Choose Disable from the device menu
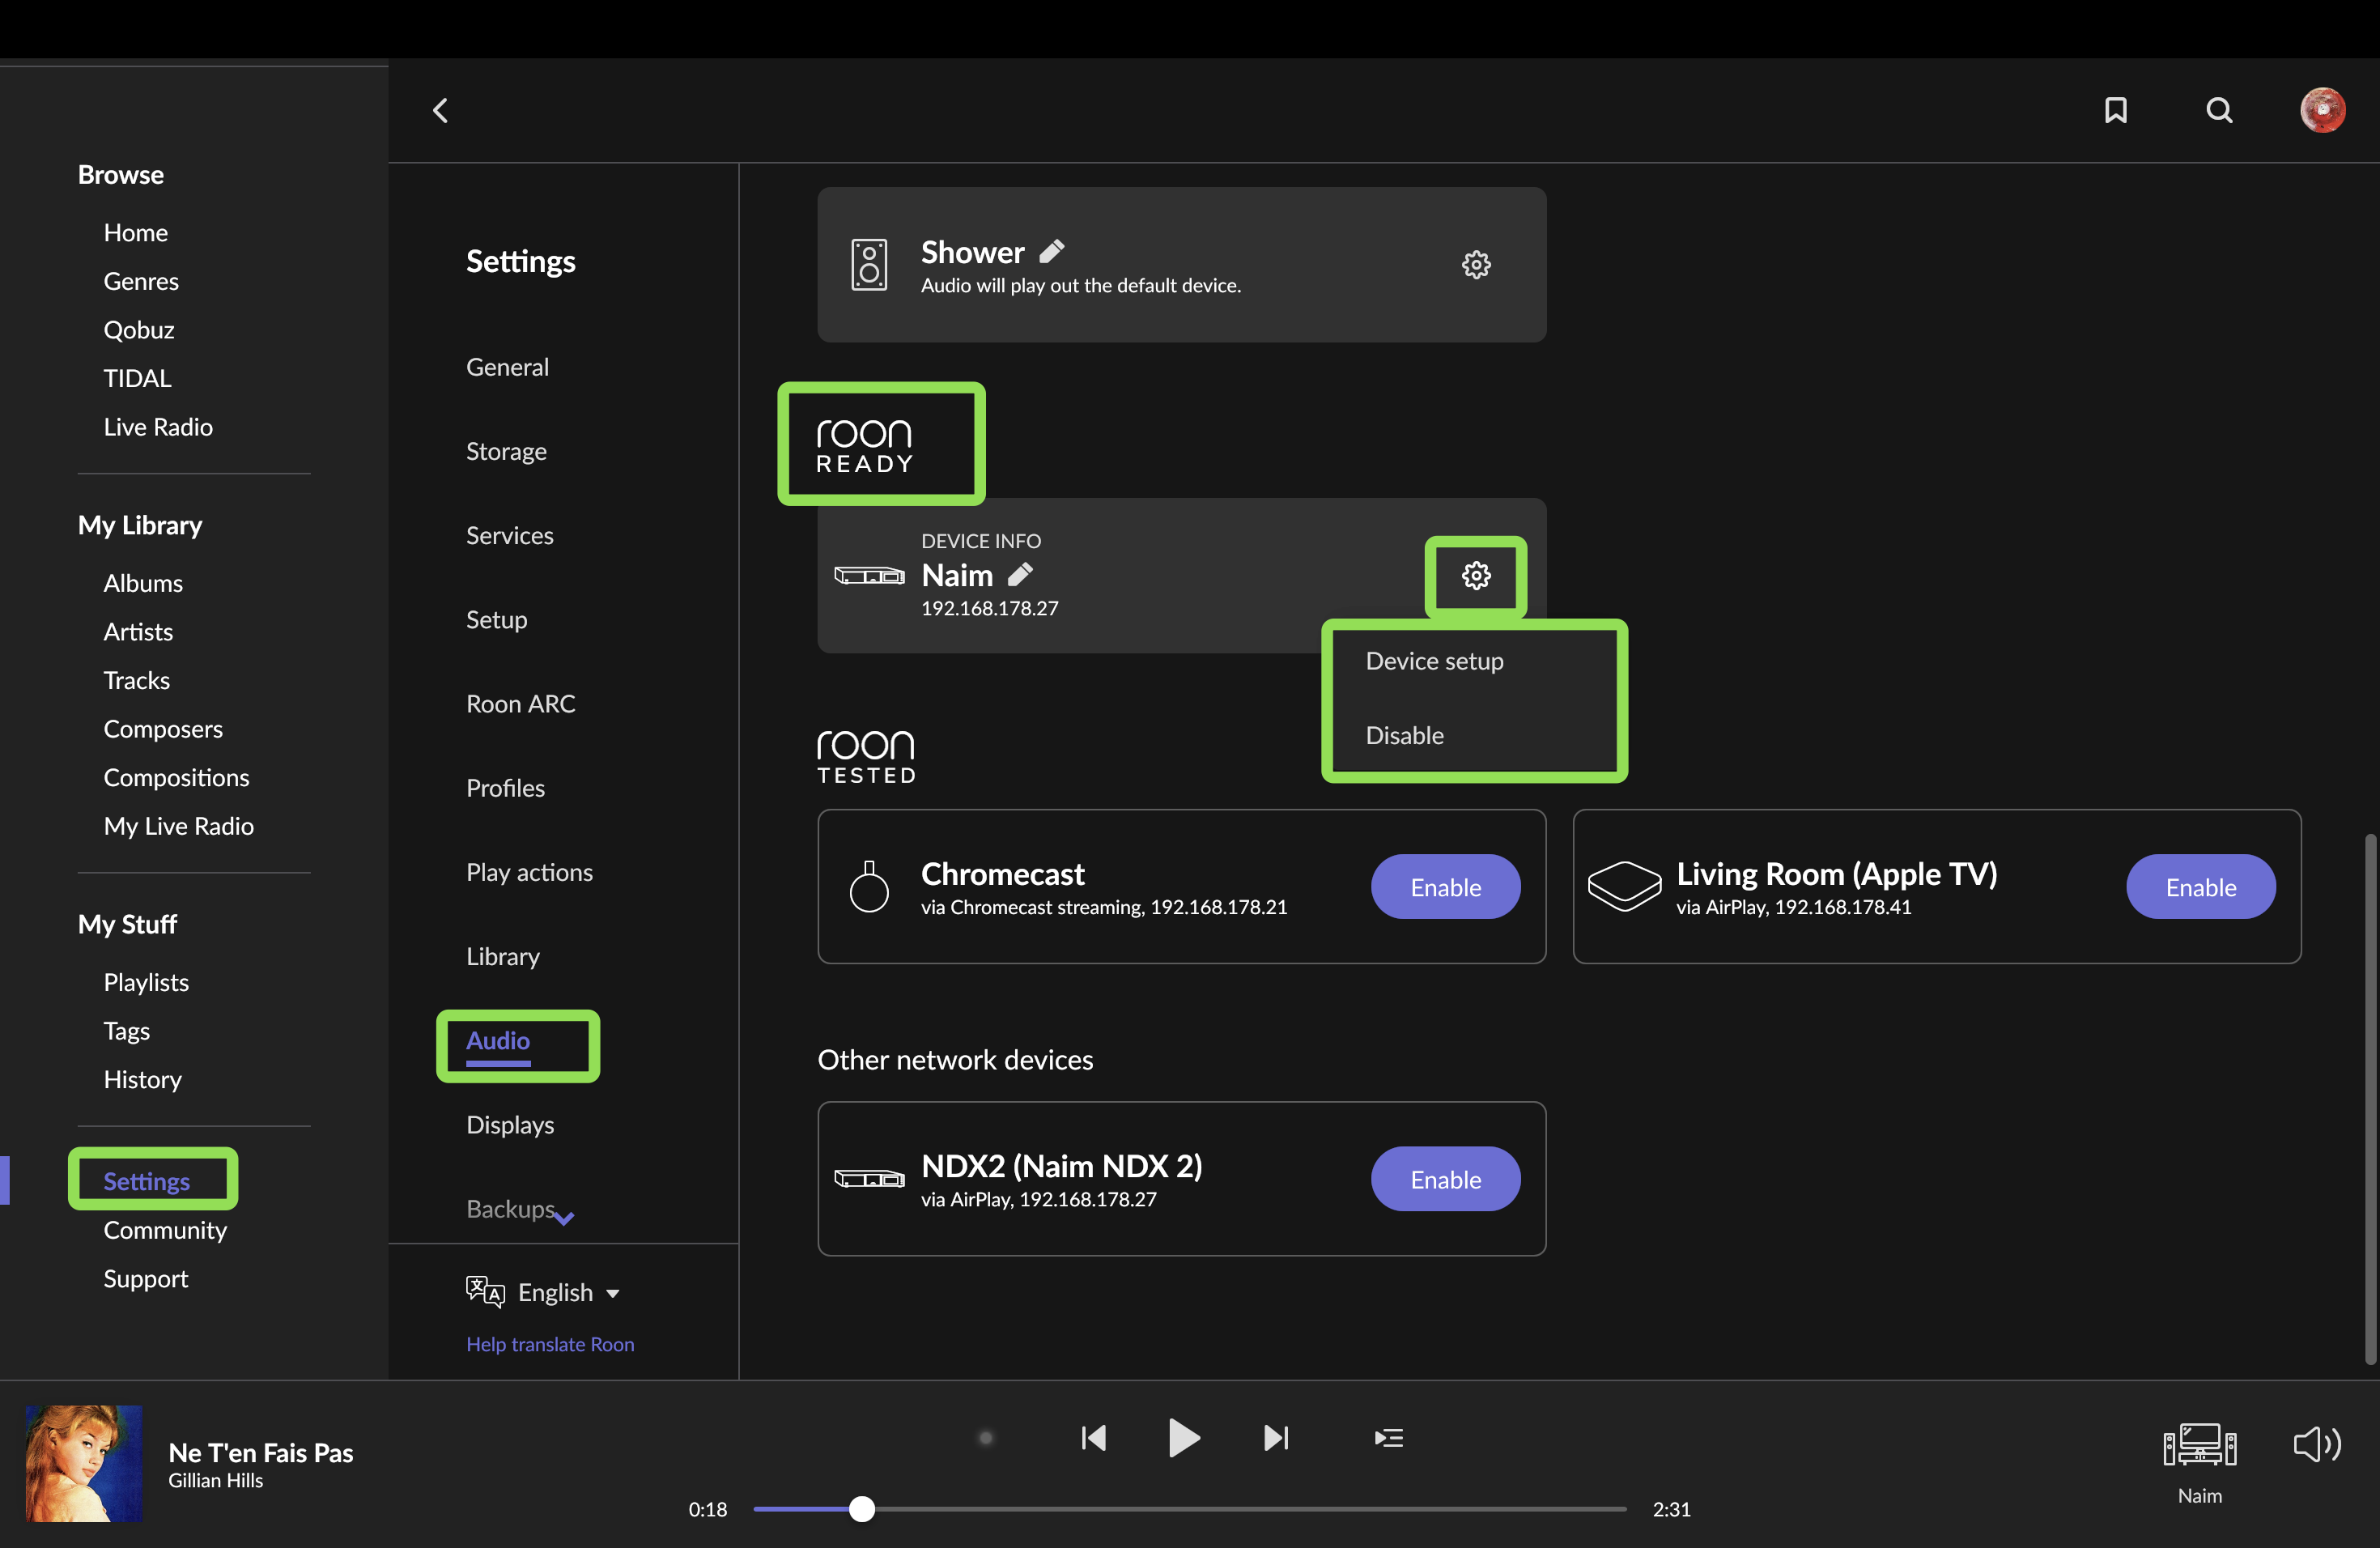 point(1404,735)
